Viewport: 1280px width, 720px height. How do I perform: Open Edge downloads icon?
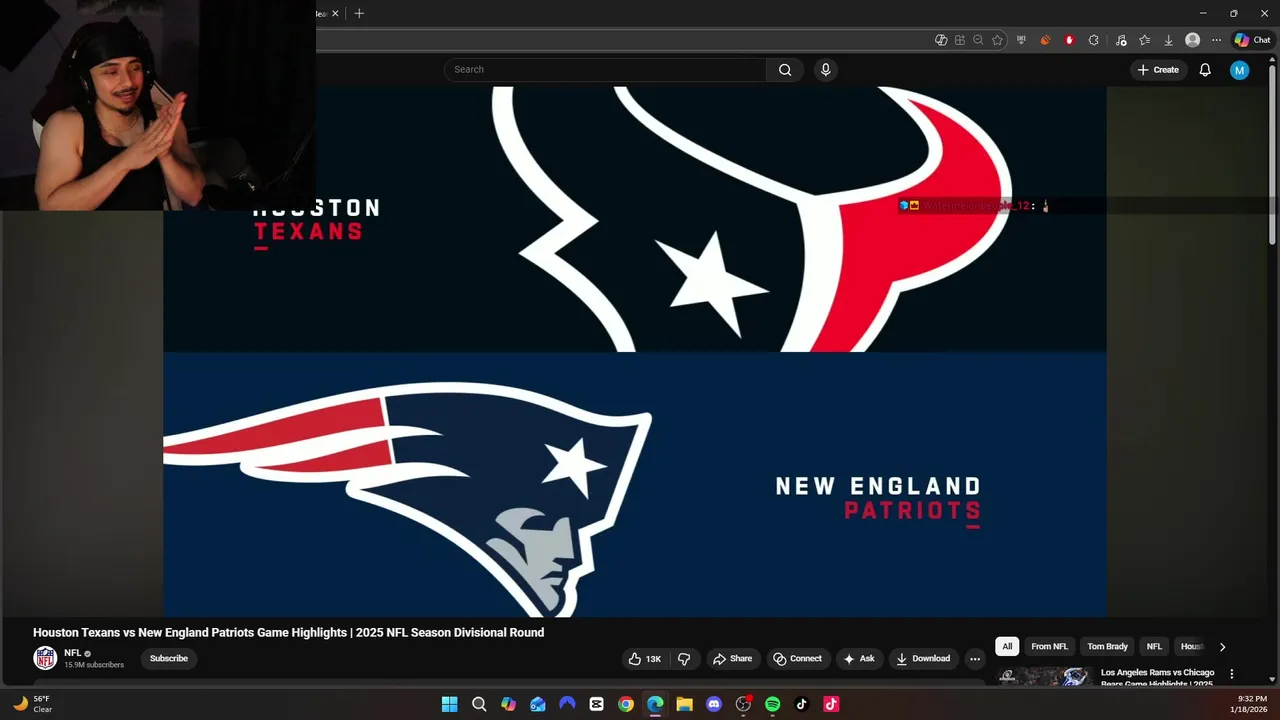1168,40
